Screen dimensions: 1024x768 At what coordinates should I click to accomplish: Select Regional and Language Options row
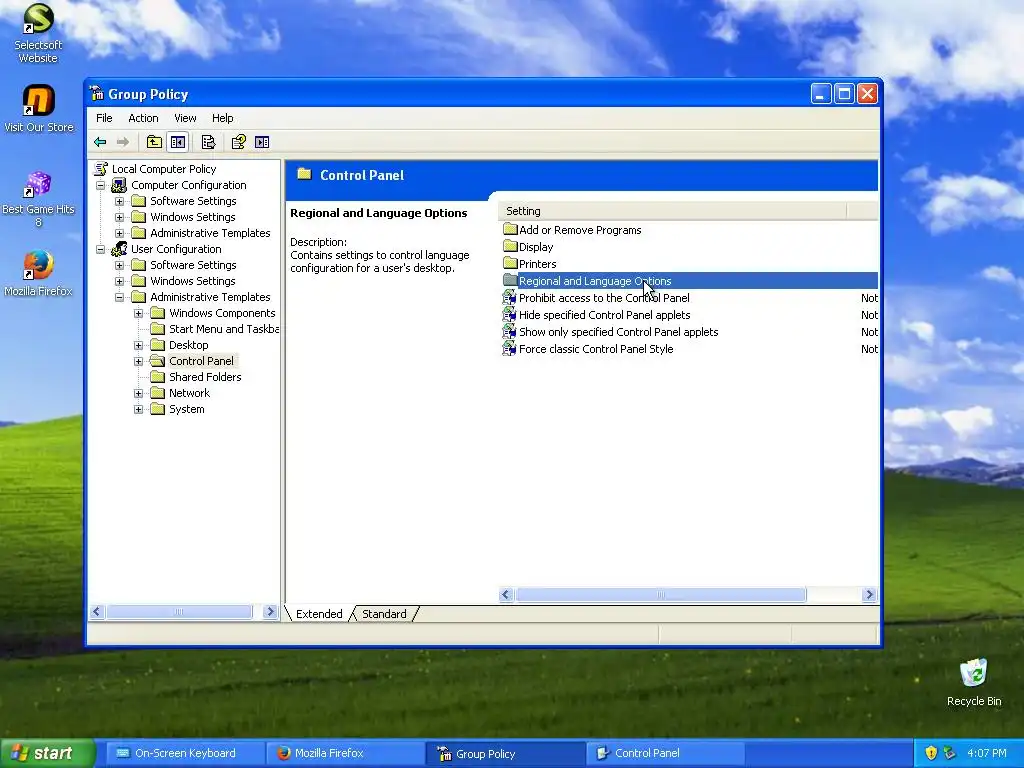(690, 281)
